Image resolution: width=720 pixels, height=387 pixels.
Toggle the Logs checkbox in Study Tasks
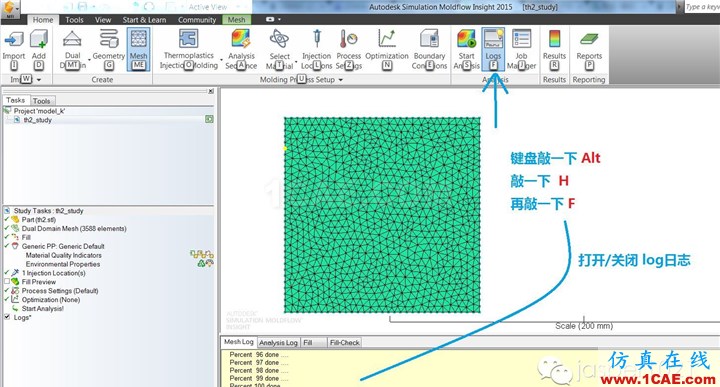pyautogui.click(x=7, y=317)
